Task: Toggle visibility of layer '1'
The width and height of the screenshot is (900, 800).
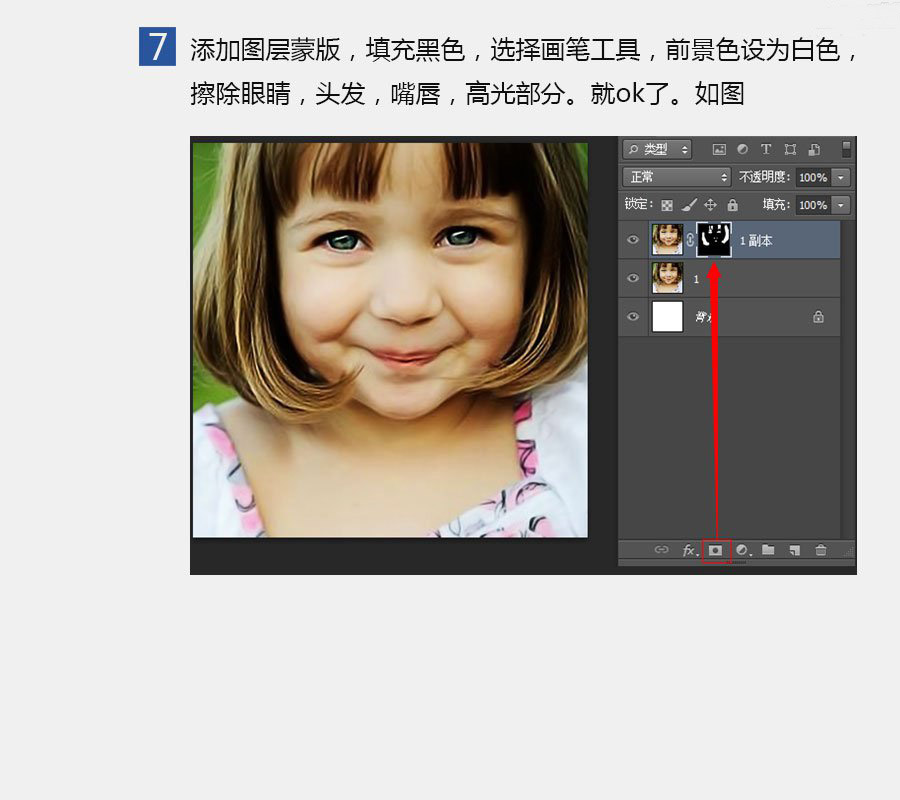Action: (x=632, y=278)
